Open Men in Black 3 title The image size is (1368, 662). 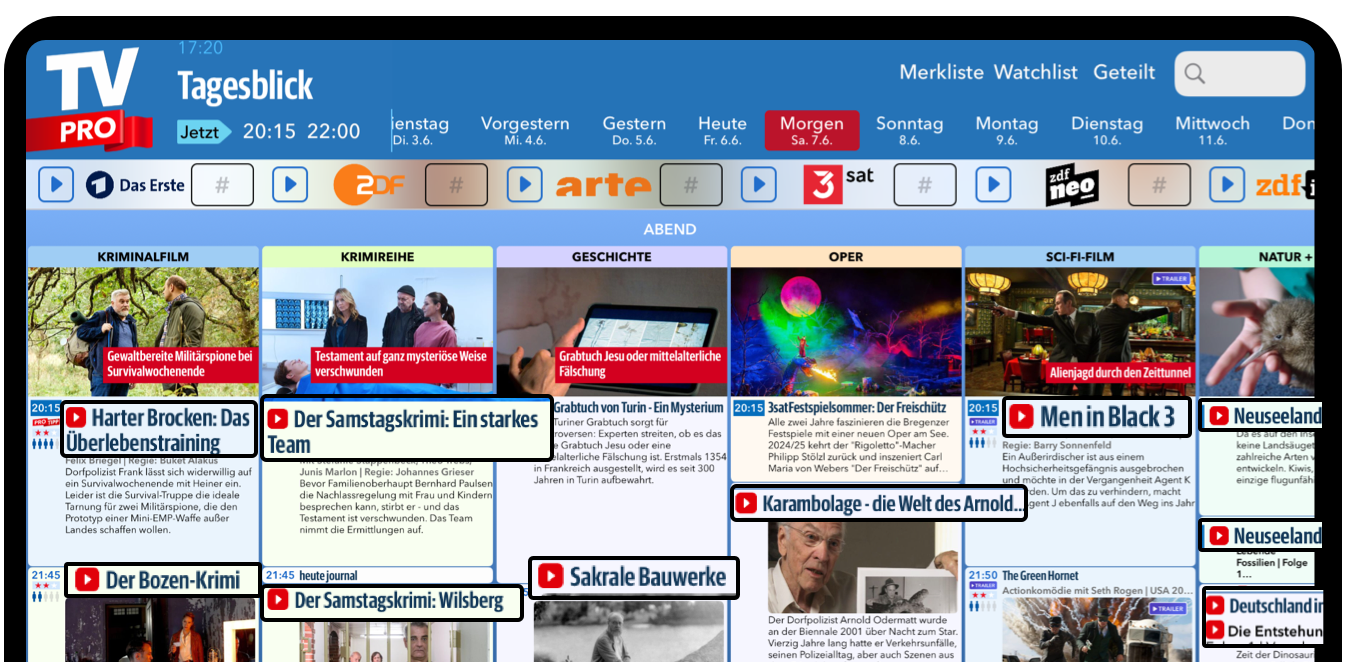[1107, 417]
